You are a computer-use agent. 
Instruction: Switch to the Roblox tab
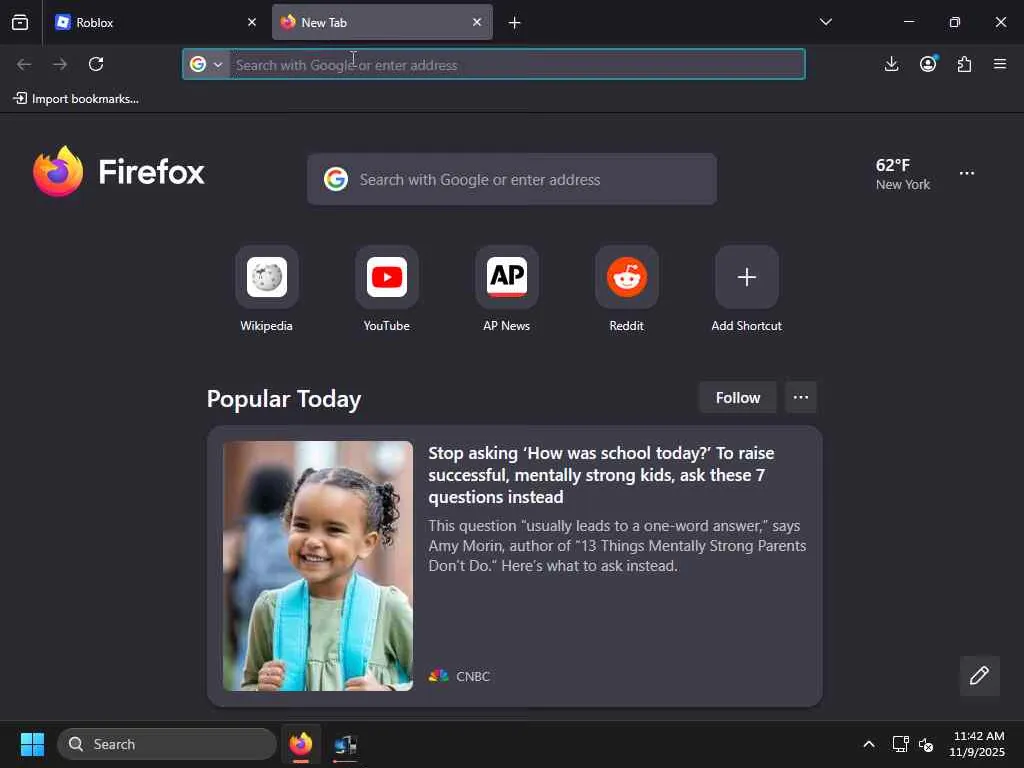click(156, 22)
